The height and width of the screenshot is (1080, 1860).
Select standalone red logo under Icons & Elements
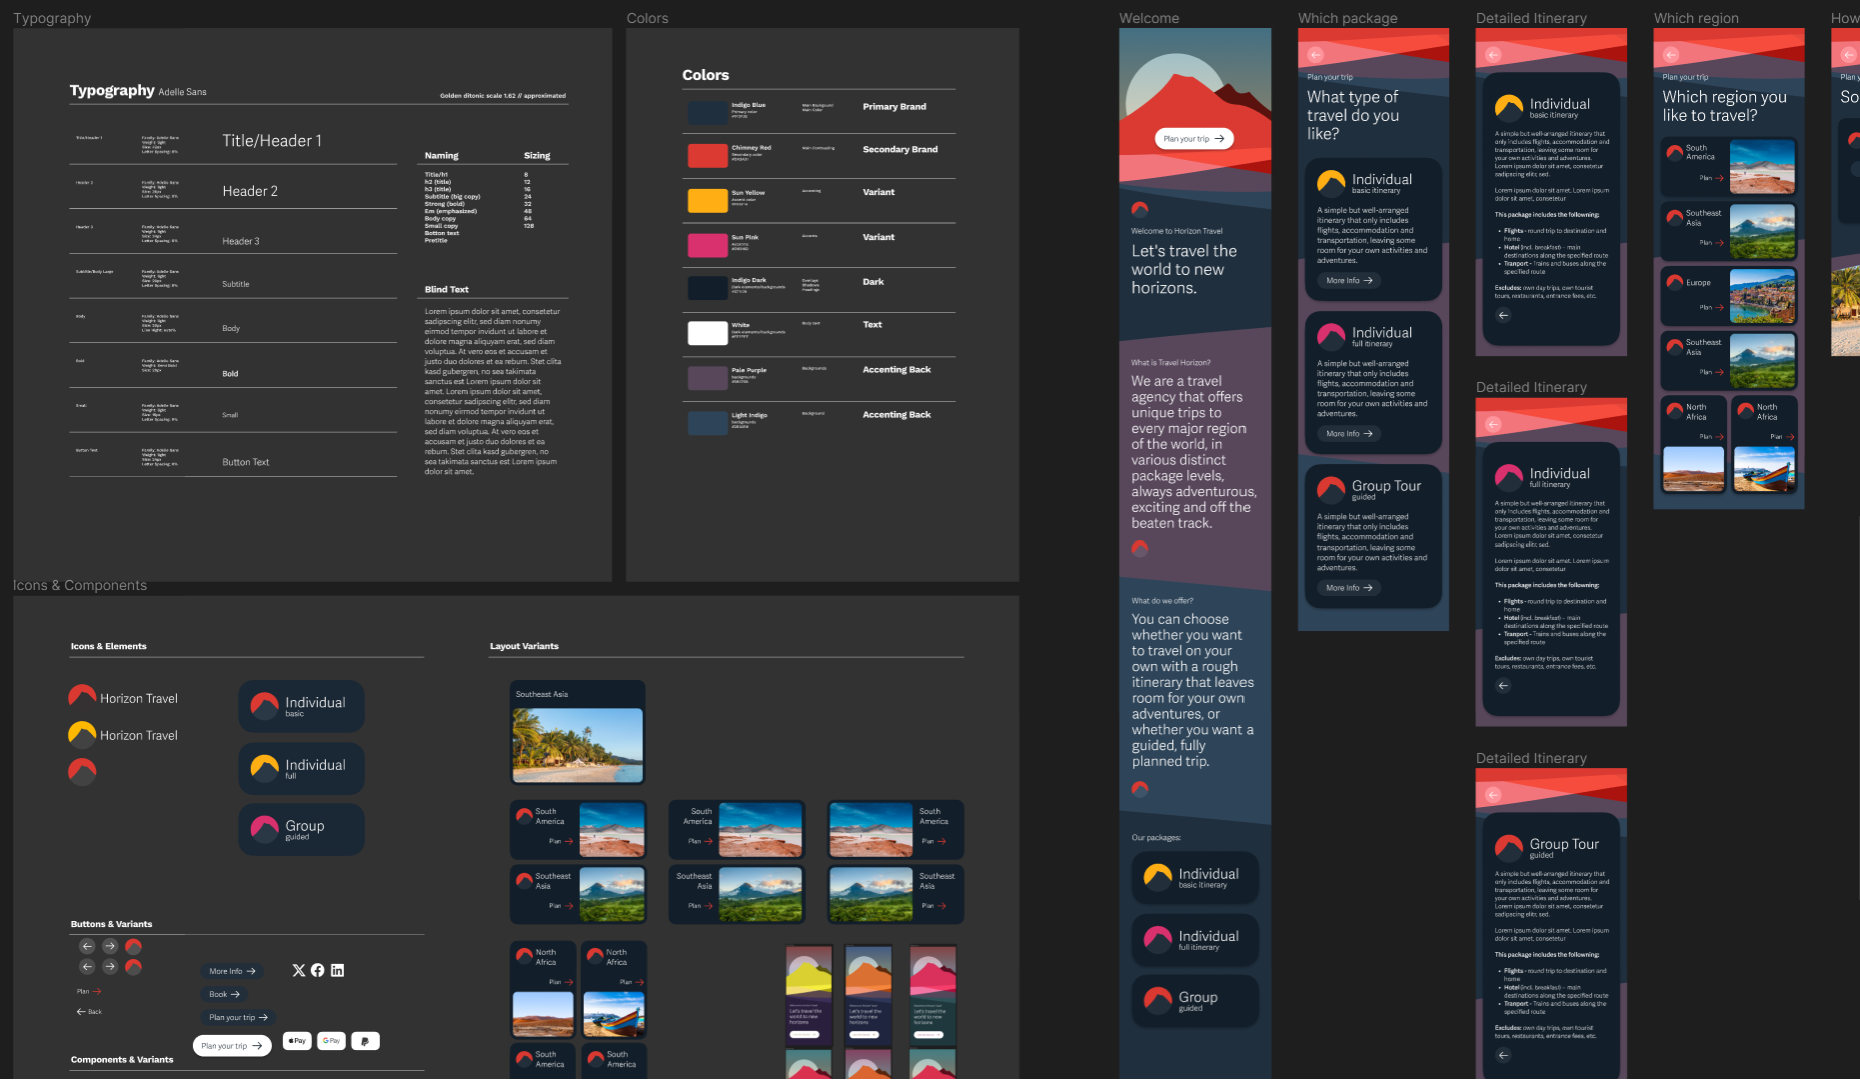(82, 771)
